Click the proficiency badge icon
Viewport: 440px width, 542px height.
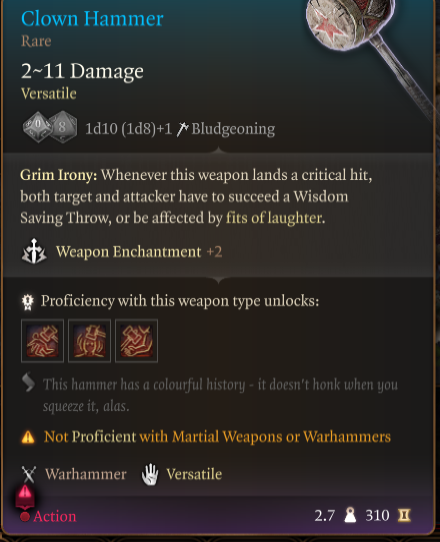click(x=28, y=301)
